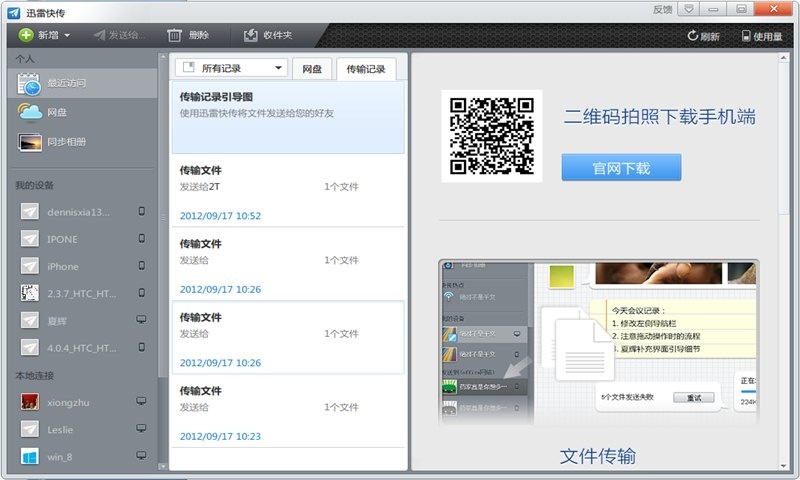Open the Sync Album photo icon
The image size is (800, 480).
tap(30, 142)
